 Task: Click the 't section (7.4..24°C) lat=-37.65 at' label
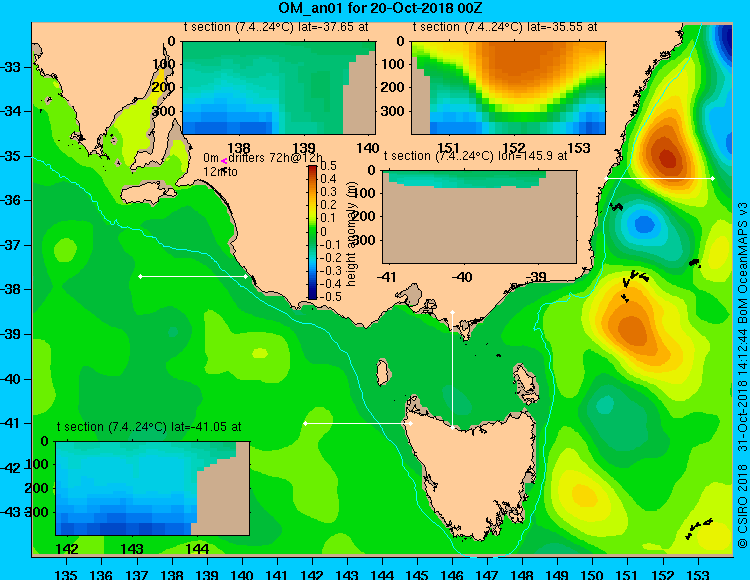coord(276,27)
